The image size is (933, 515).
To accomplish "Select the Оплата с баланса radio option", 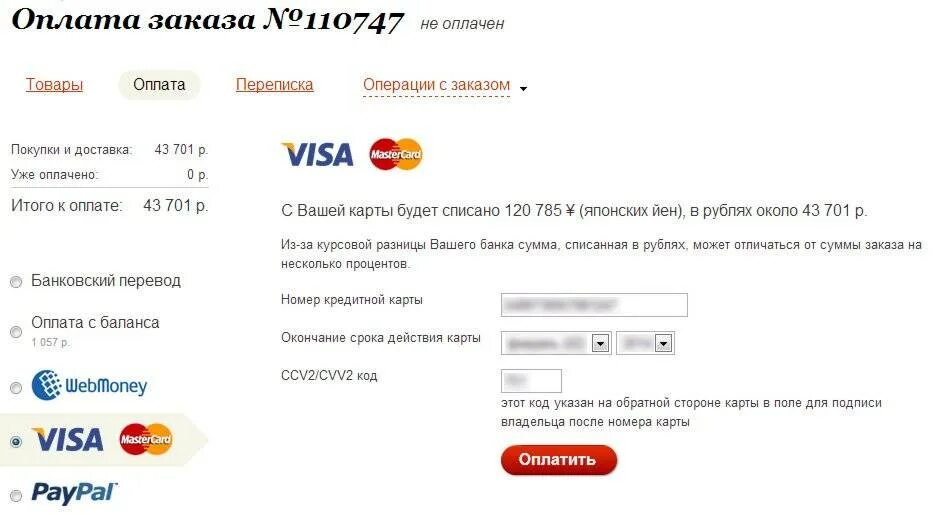I will click(16, 332).
